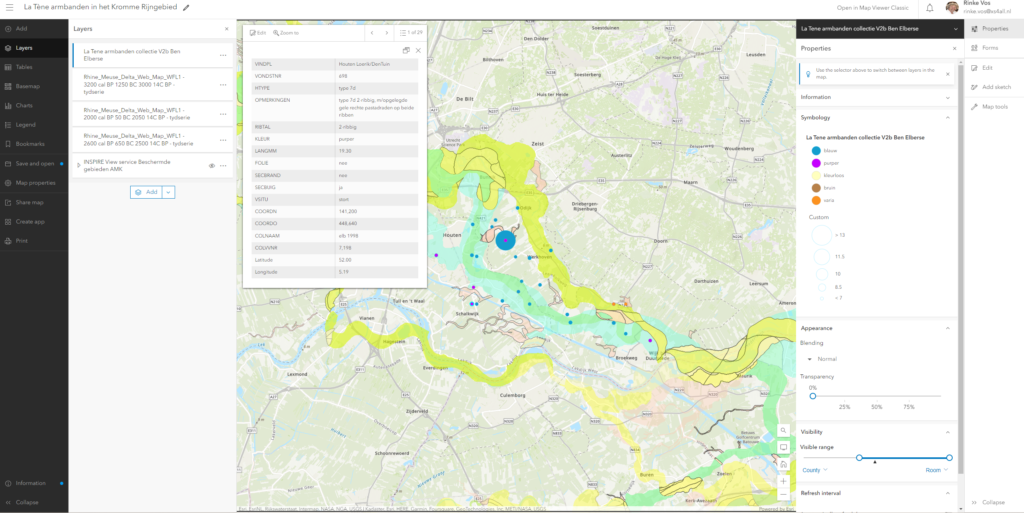
Task: Click the map search magnifier button
Action: pos(783,431)
